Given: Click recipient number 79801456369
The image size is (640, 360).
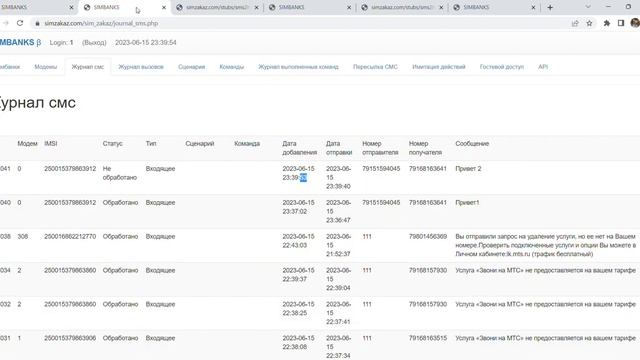Looking at the screenshot, I should click(x=428, y=236).
